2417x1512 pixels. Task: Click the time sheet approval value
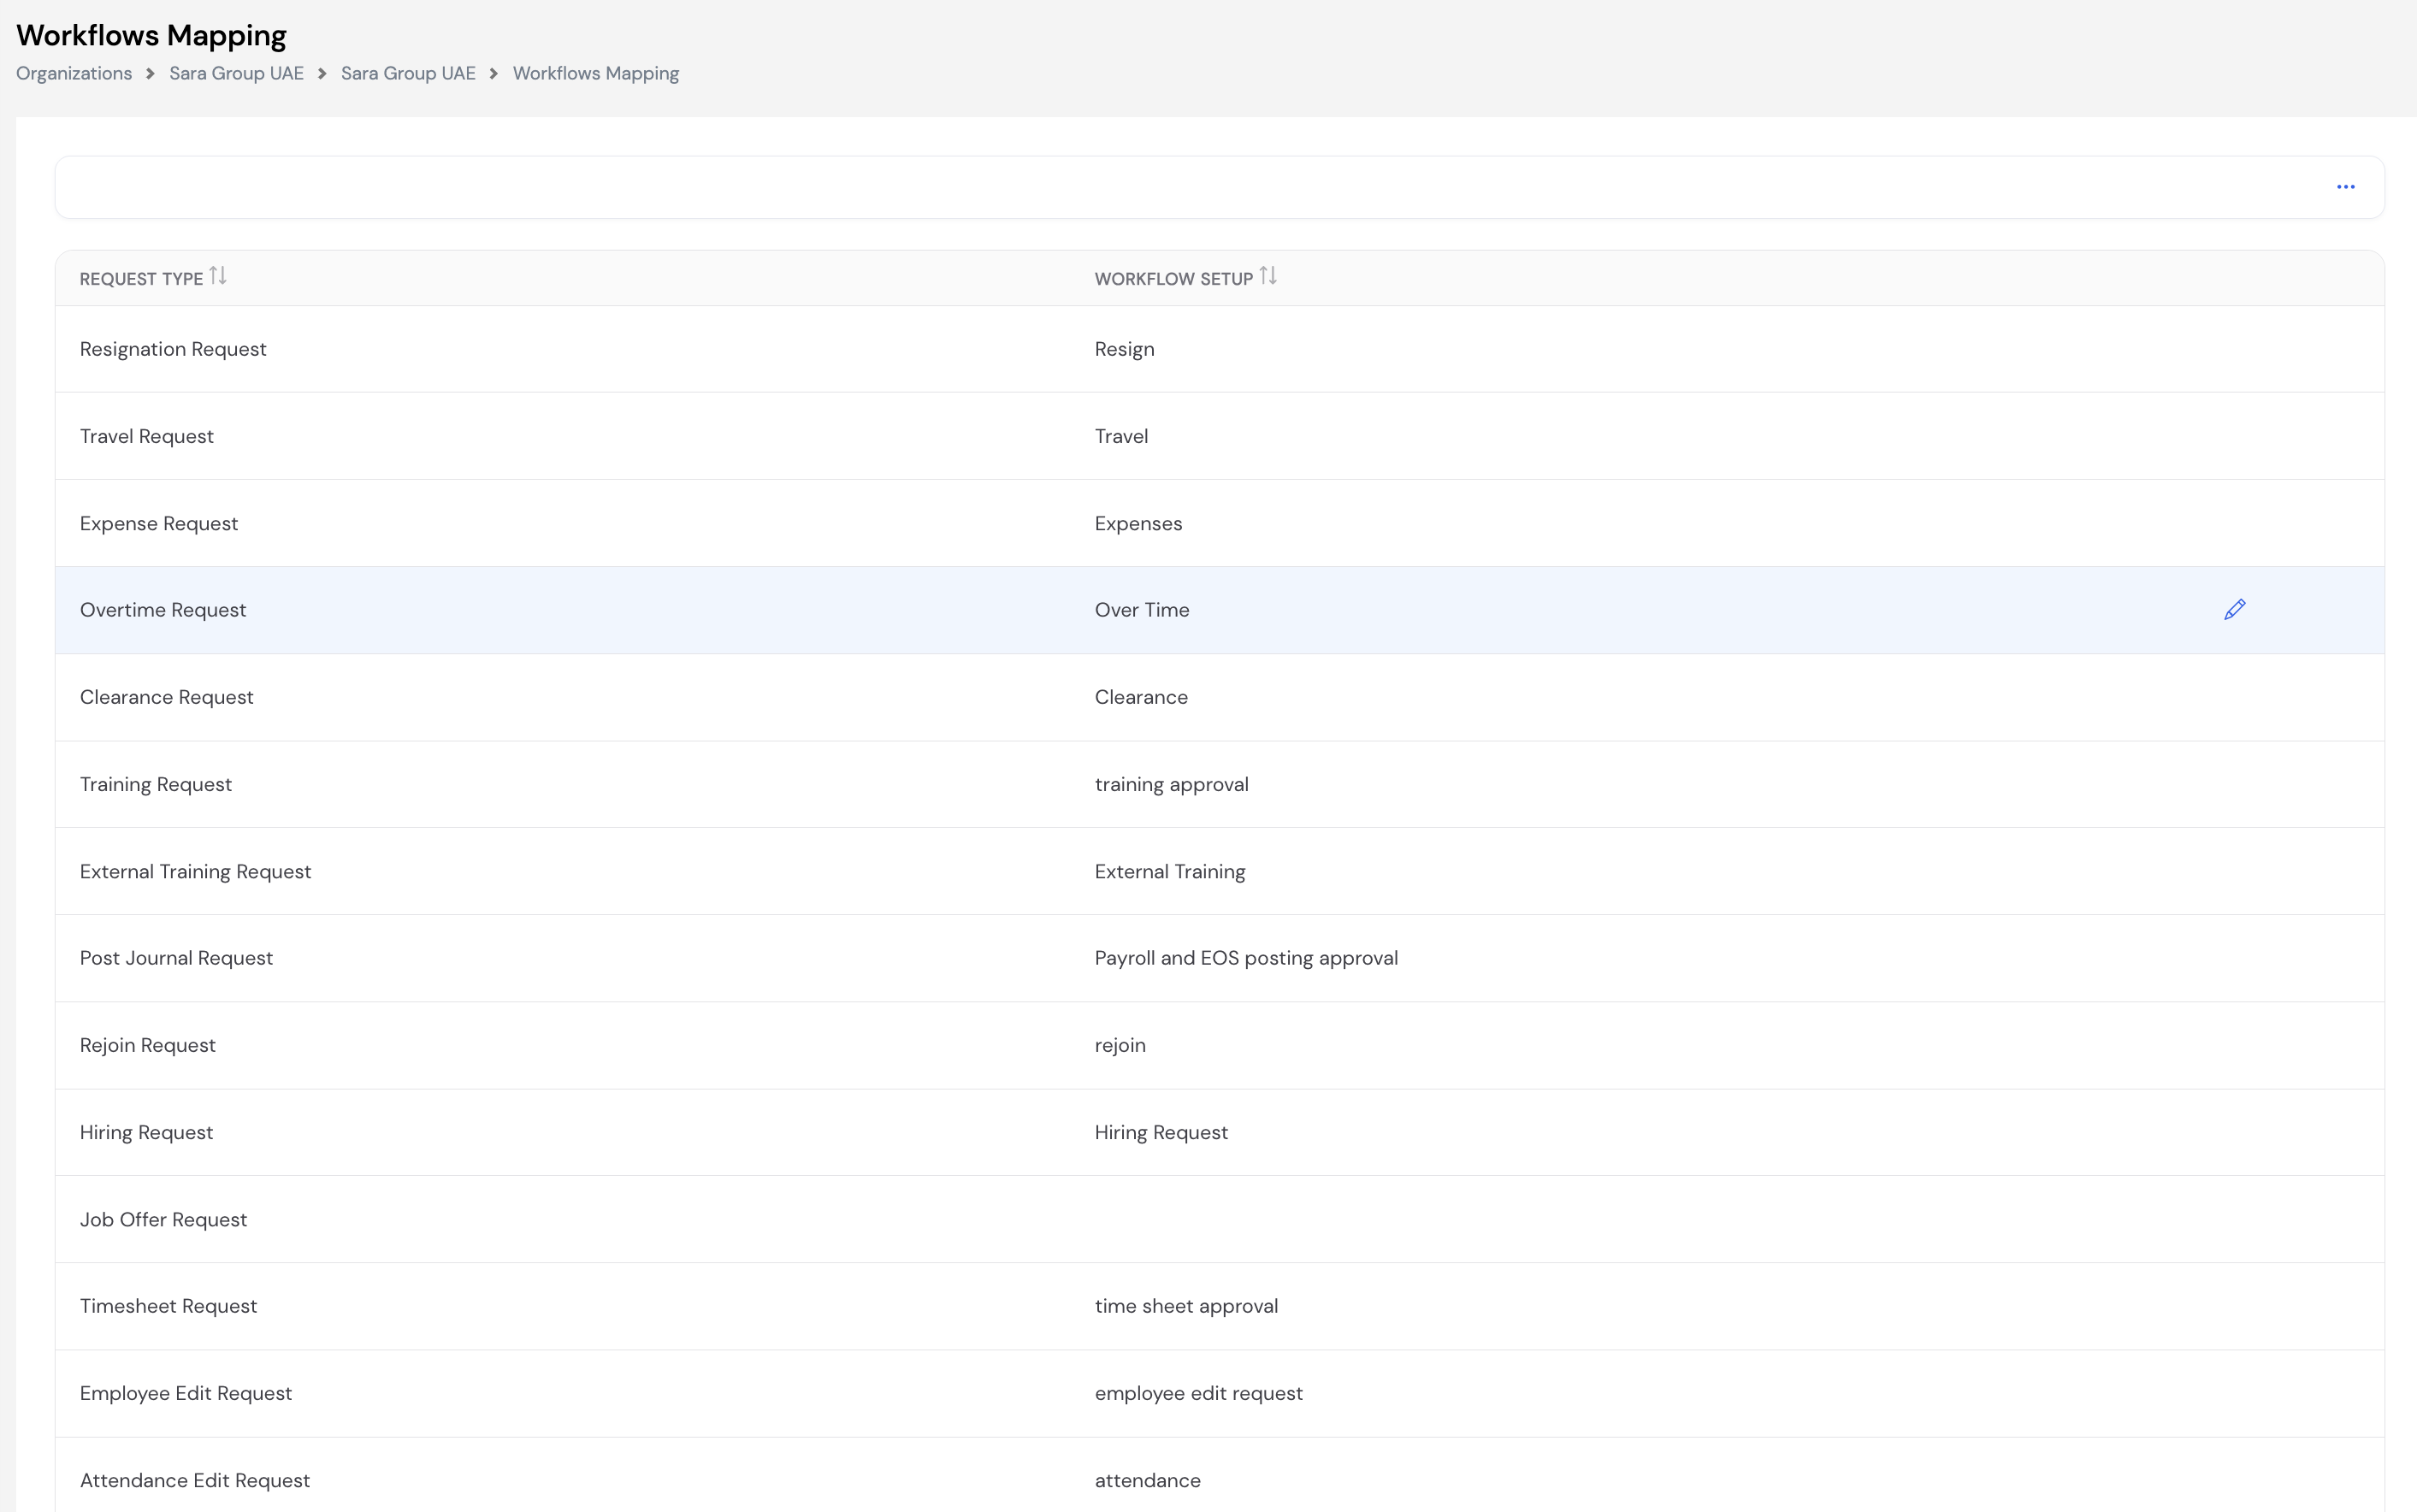coord(1186,1306)
